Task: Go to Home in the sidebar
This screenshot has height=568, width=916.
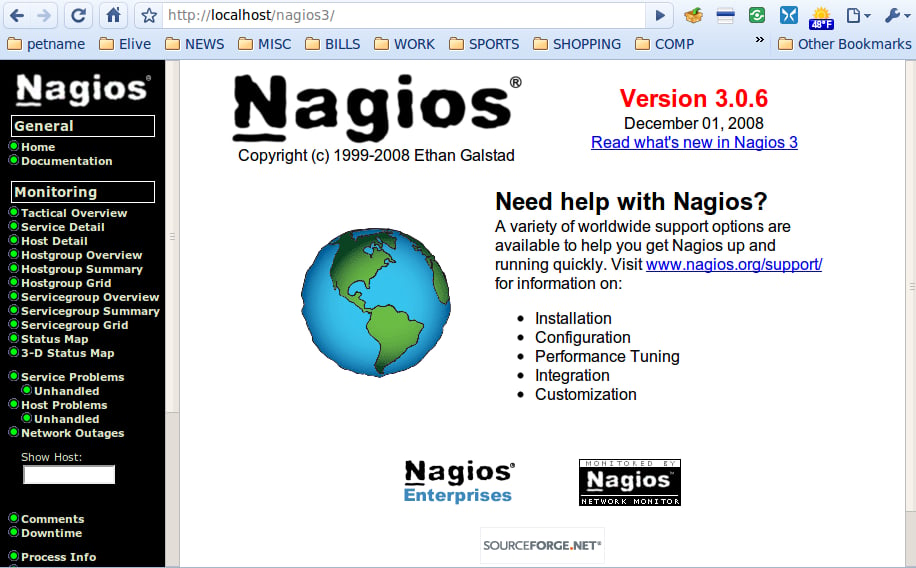Action: (x=38, y=147)
